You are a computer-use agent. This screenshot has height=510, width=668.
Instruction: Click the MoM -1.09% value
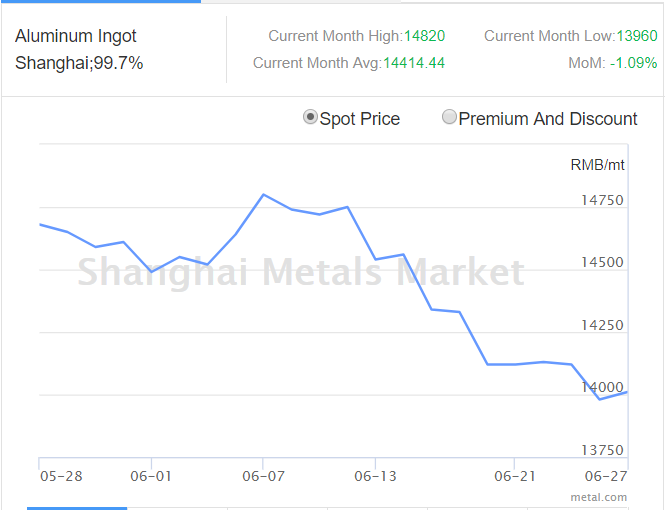coord(633,63)
